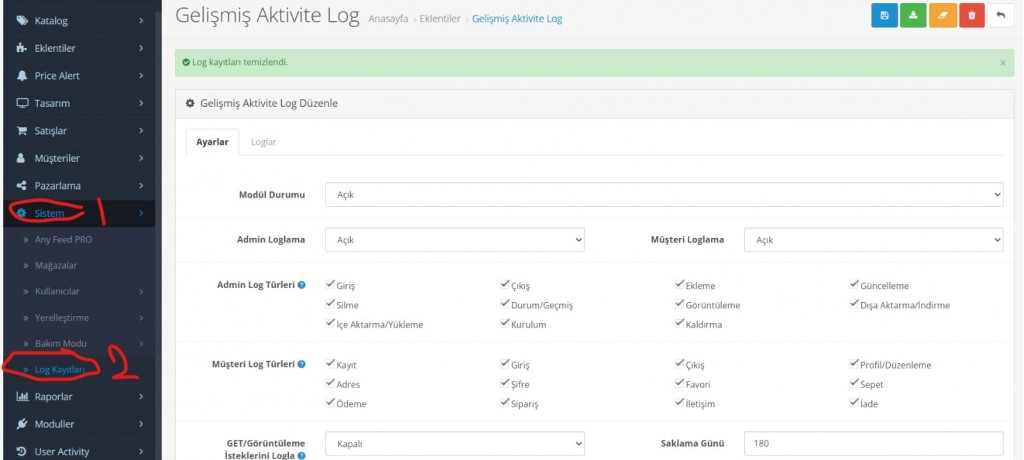Click the help icon beside Müşteri Log Türleri

[302, 365]
